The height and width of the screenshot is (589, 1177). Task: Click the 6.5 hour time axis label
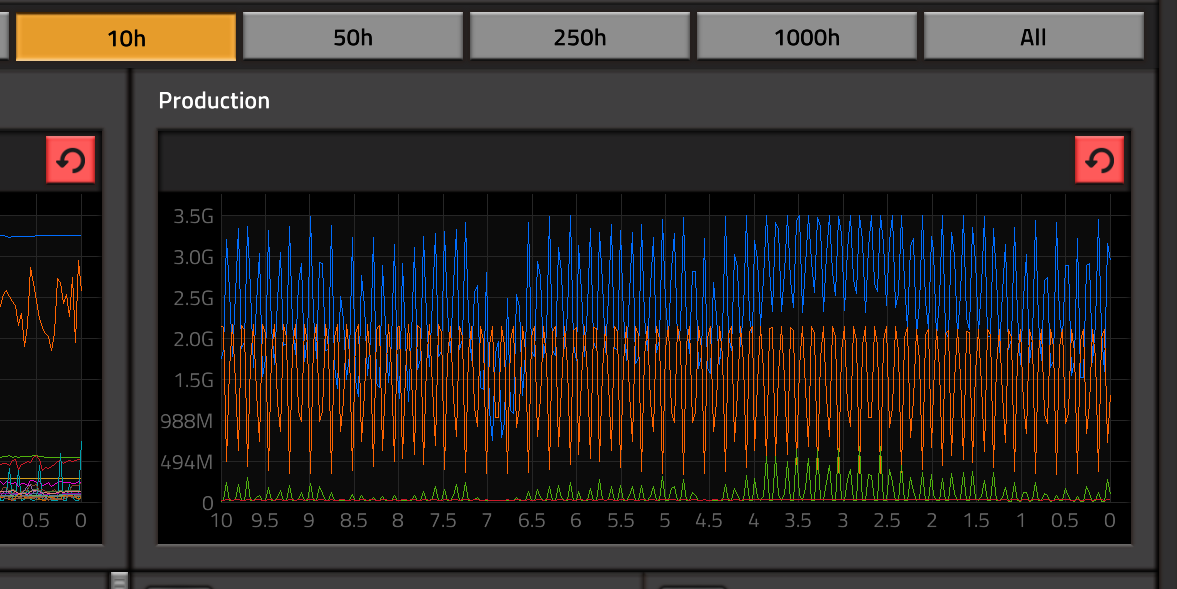(x=531, y=521)
